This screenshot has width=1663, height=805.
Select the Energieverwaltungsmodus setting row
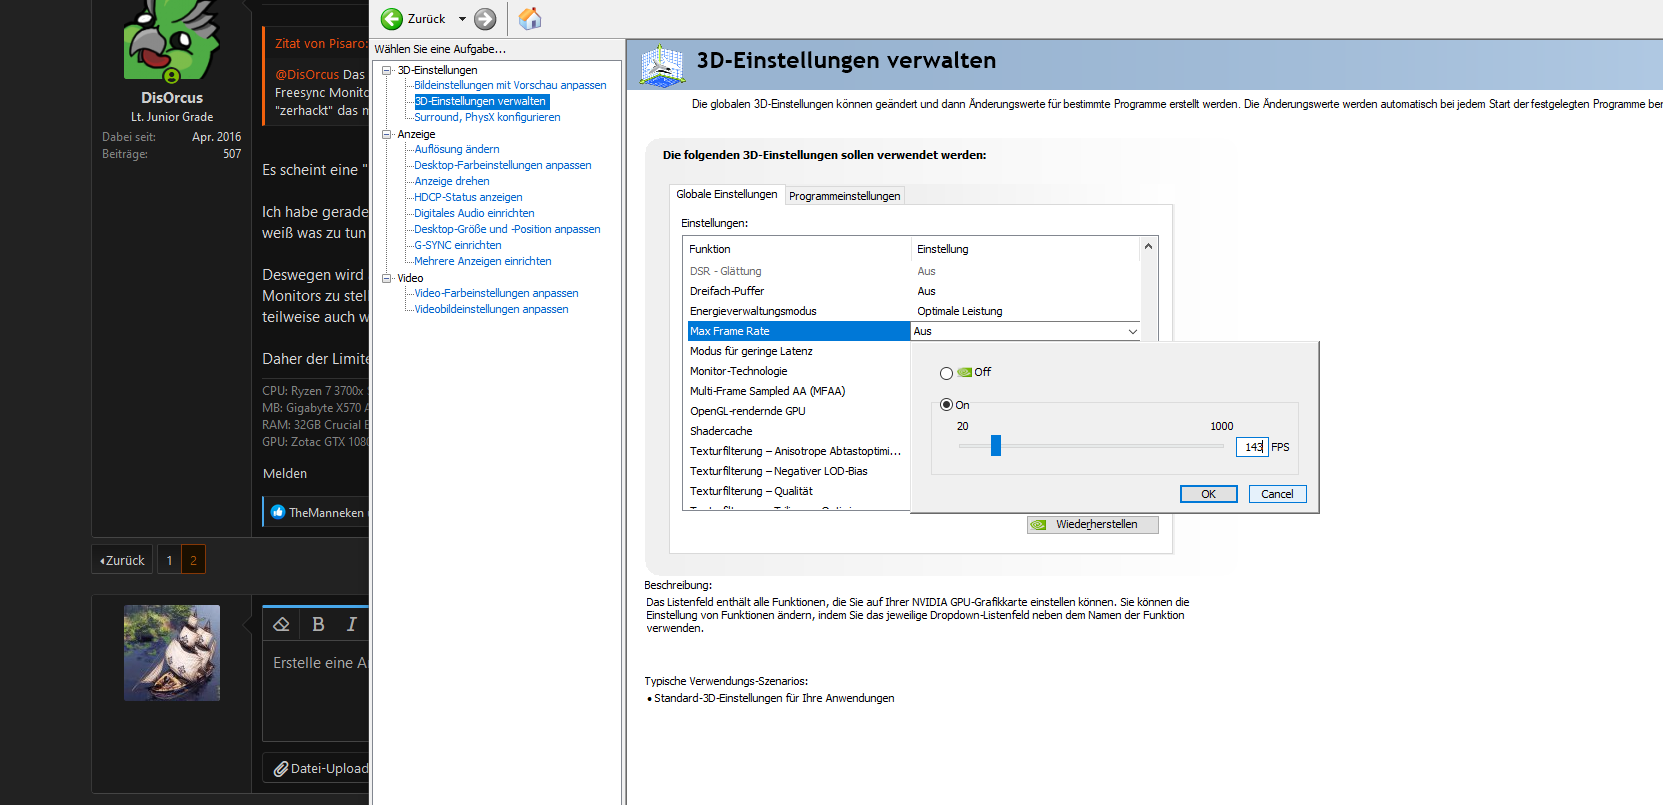point(913,311)
